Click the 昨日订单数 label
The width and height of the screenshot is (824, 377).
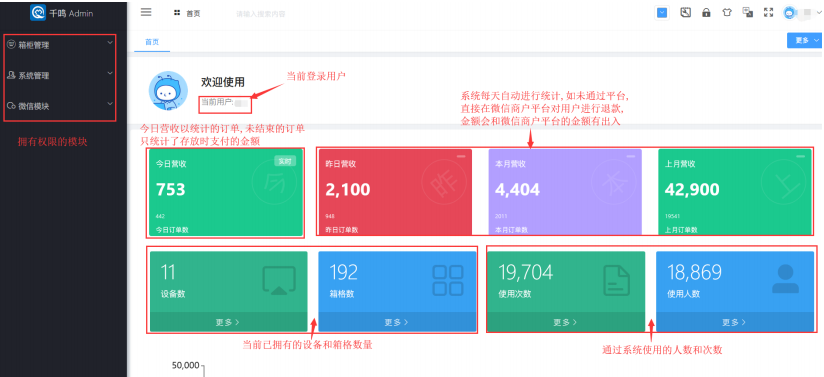(342, 230)
